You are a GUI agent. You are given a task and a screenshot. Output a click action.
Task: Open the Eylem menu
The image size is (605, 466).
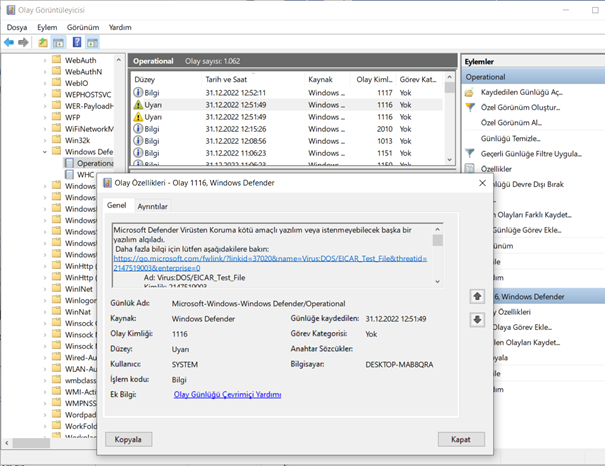click(47, 27)
